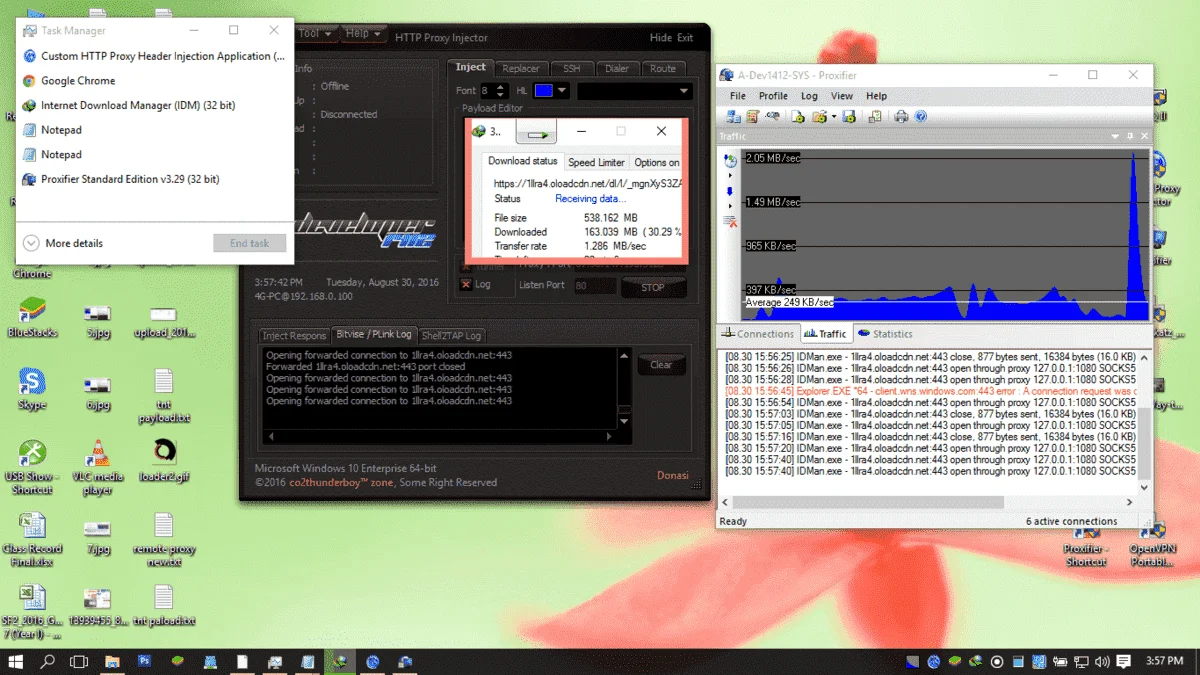Screen dimensions: 1200x675
Task: Click blue download arrow icon in Traffic pane
Action: [x=730, y=191]
